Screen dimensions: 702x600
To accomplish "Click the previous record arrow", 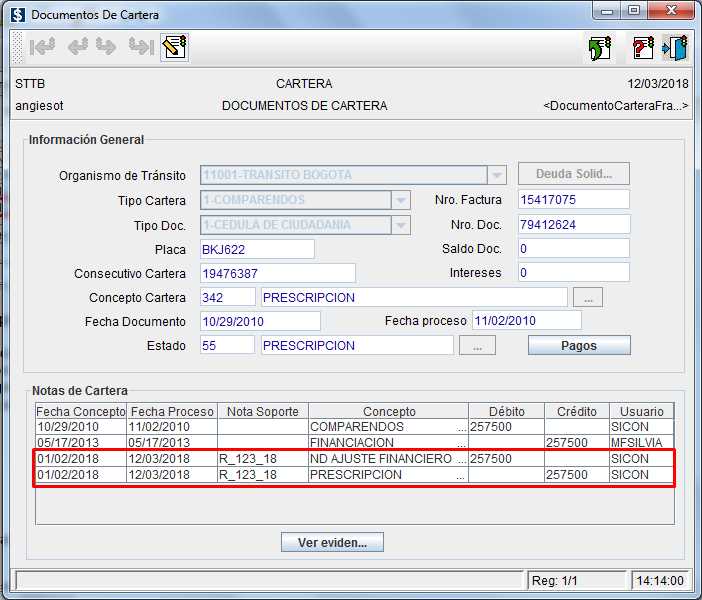I will coord(77,47).
